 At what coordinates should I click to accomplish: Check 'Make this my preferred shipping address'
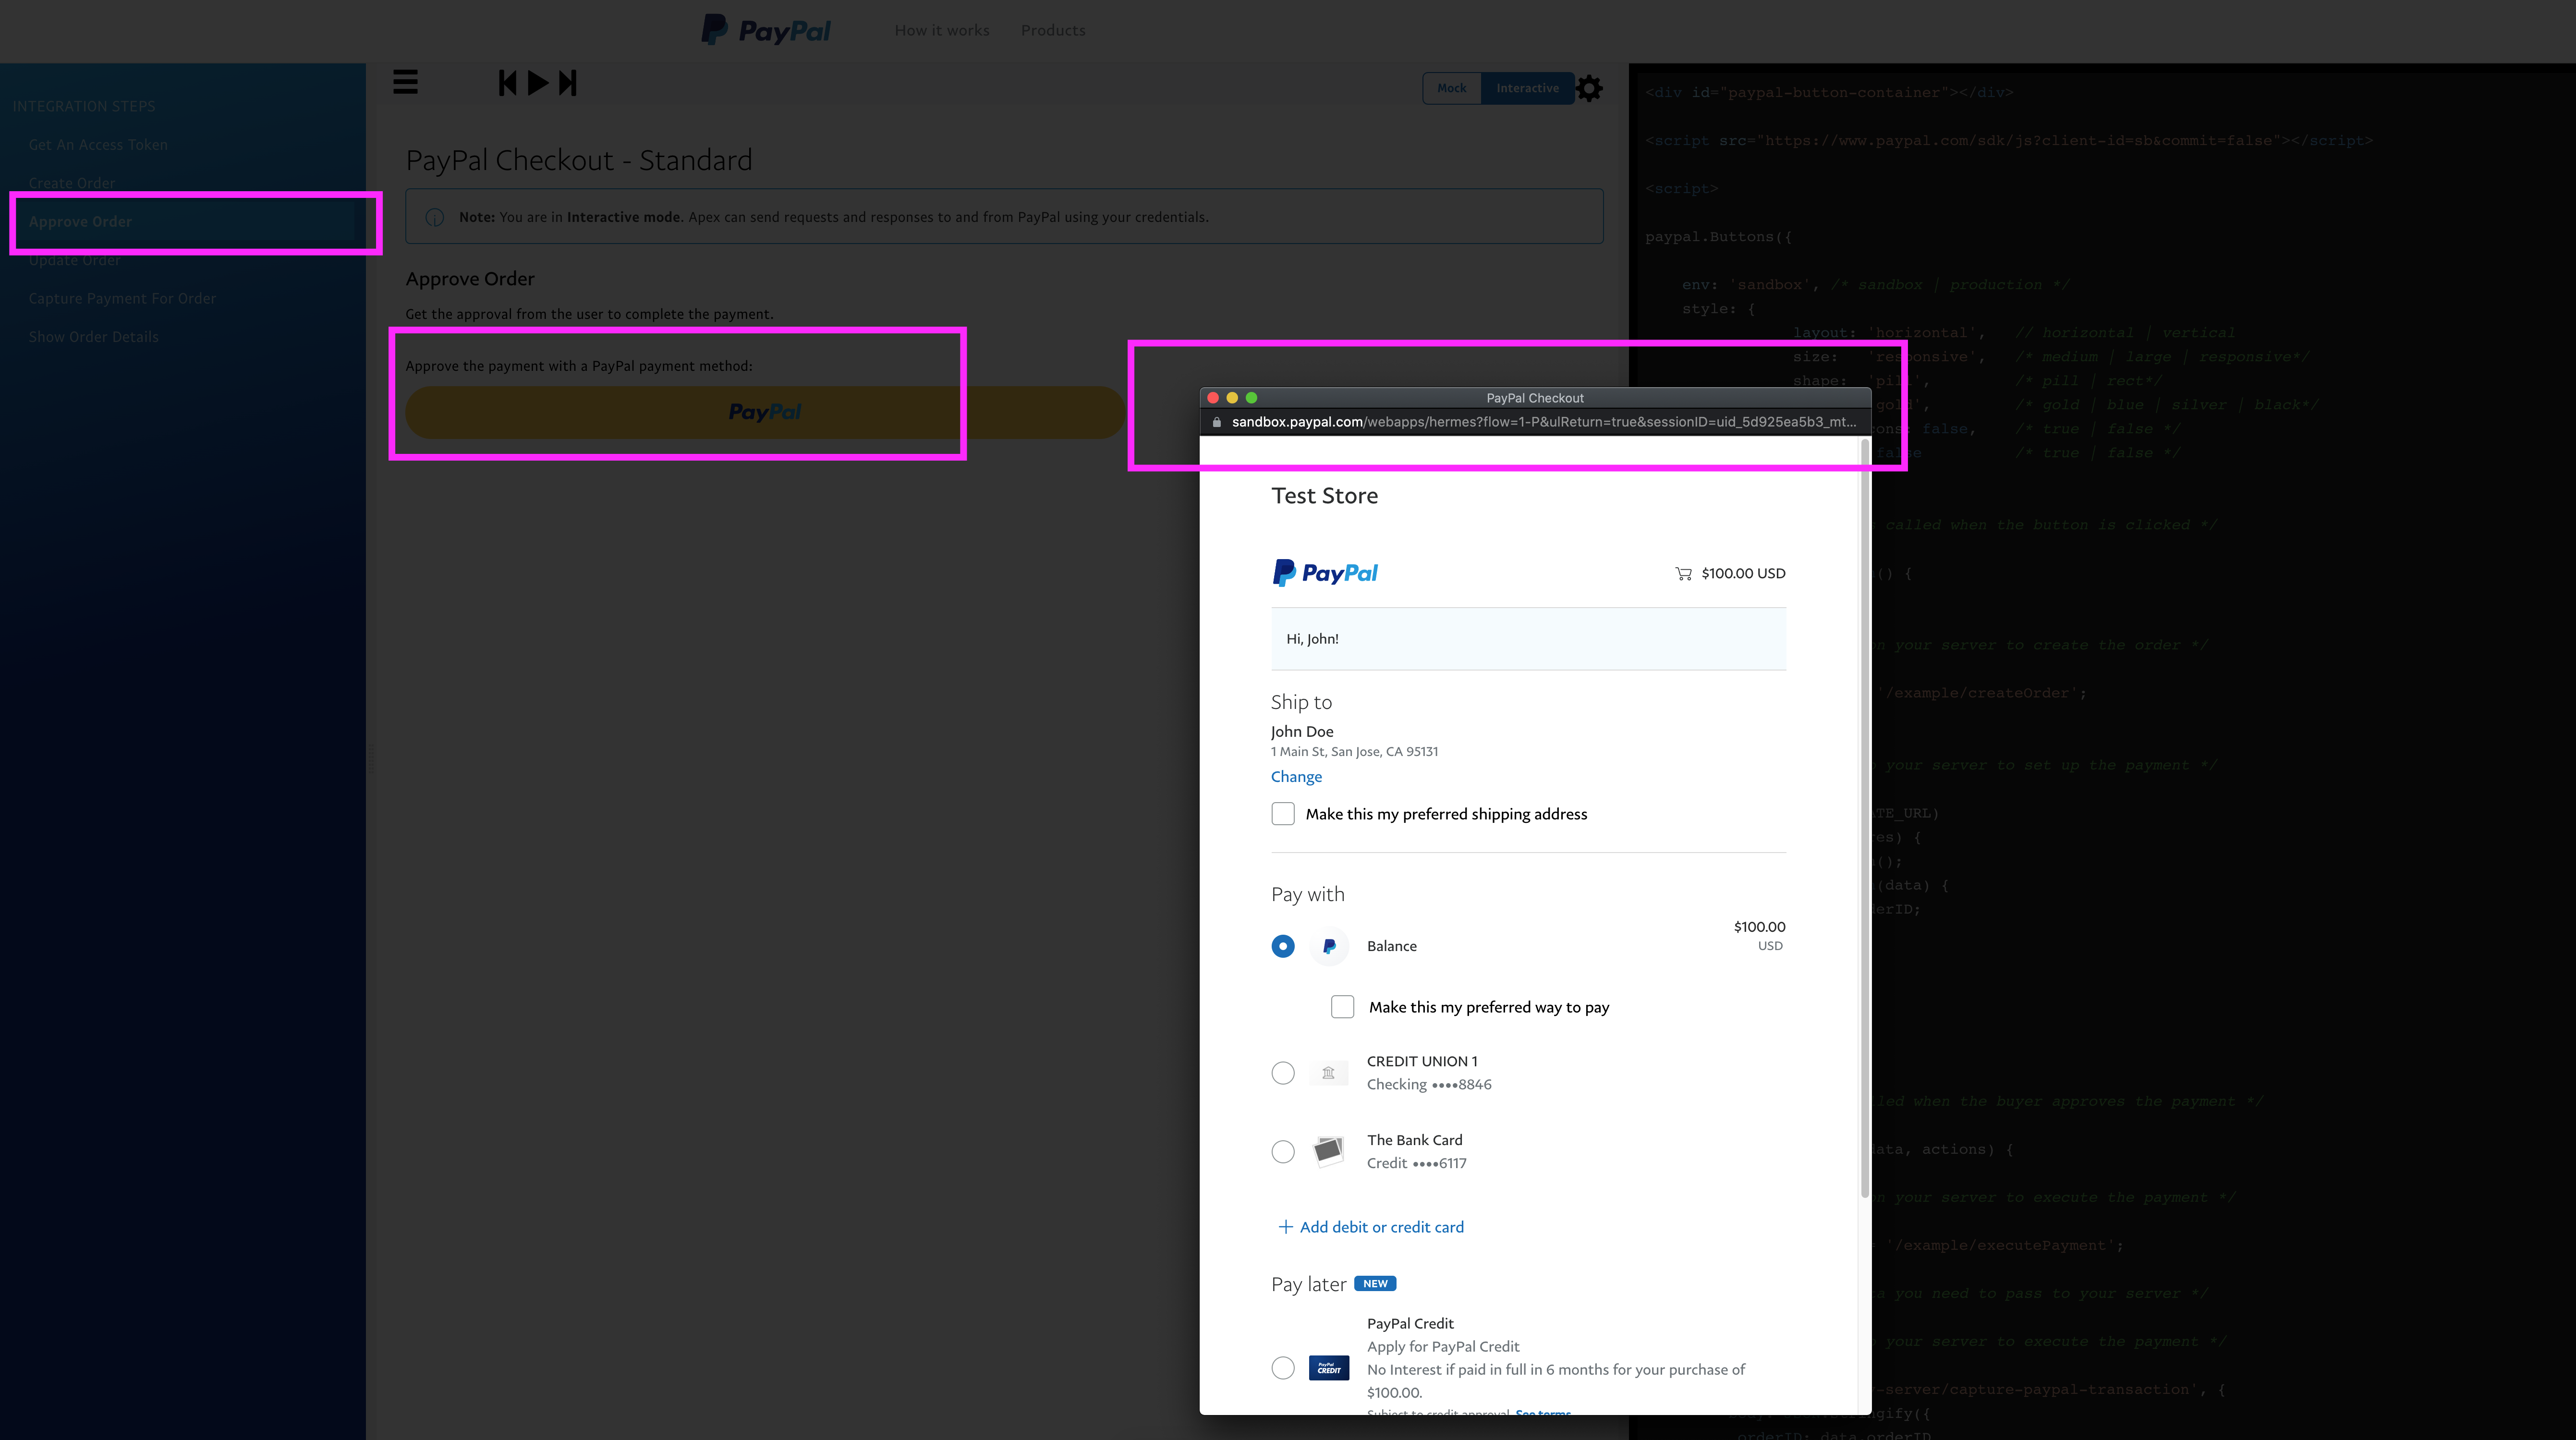pyautogui.click(x=1283, y=813)
